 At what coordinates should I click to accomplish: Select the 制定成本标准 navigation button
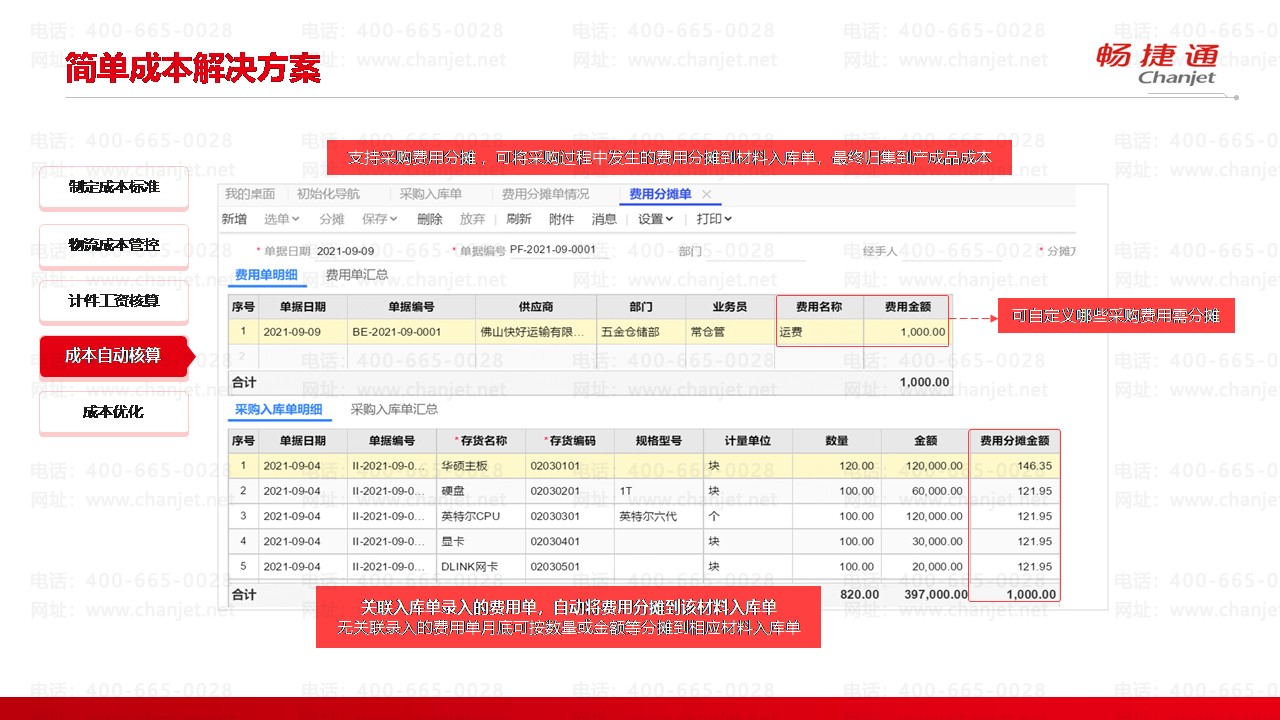pos(114,187)
